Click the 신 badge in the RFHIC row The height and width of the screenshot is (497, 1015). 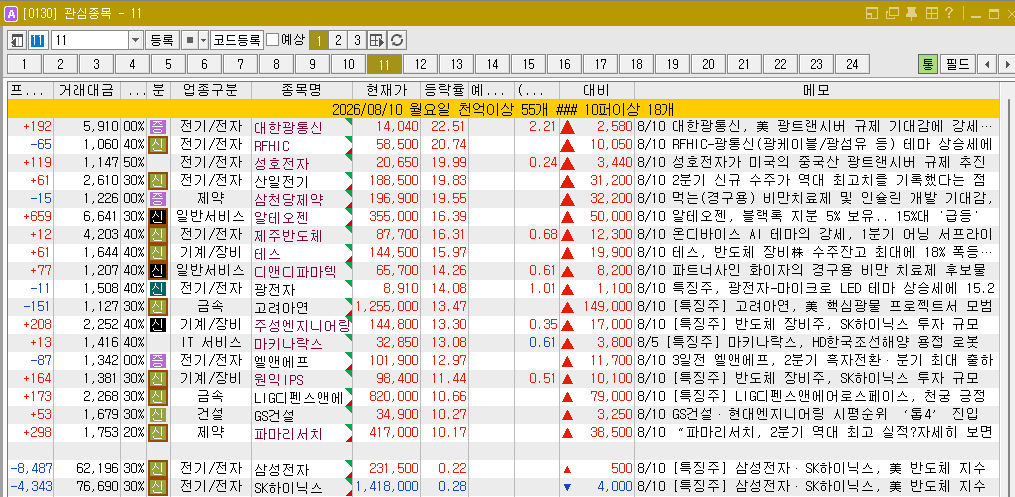point(158,145)
